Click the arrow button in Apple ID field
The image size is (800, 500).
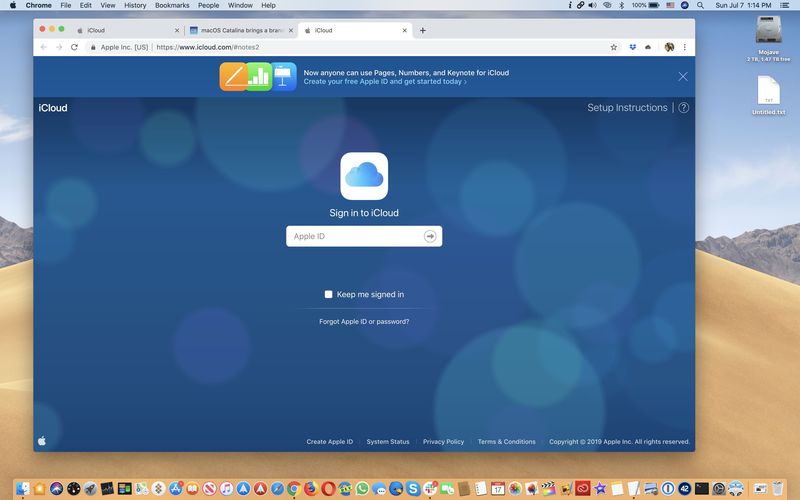(430, 236)
